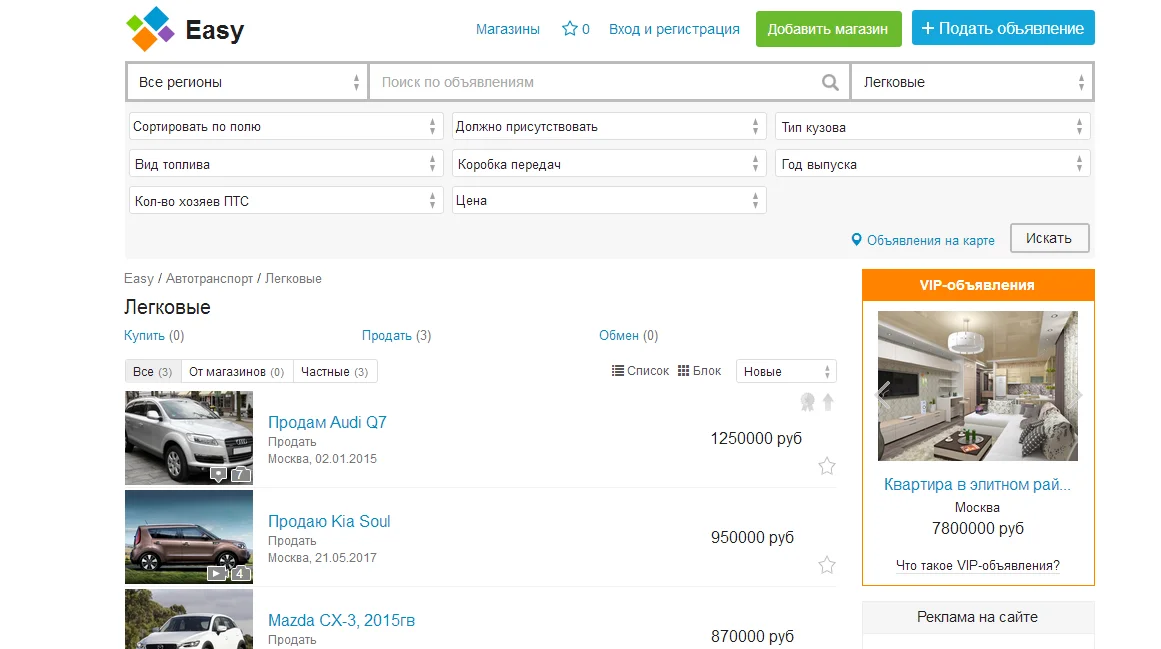Go to Easy breadcrumb
The width and height of the screenshot is (1161, 649).
point(138,278)
